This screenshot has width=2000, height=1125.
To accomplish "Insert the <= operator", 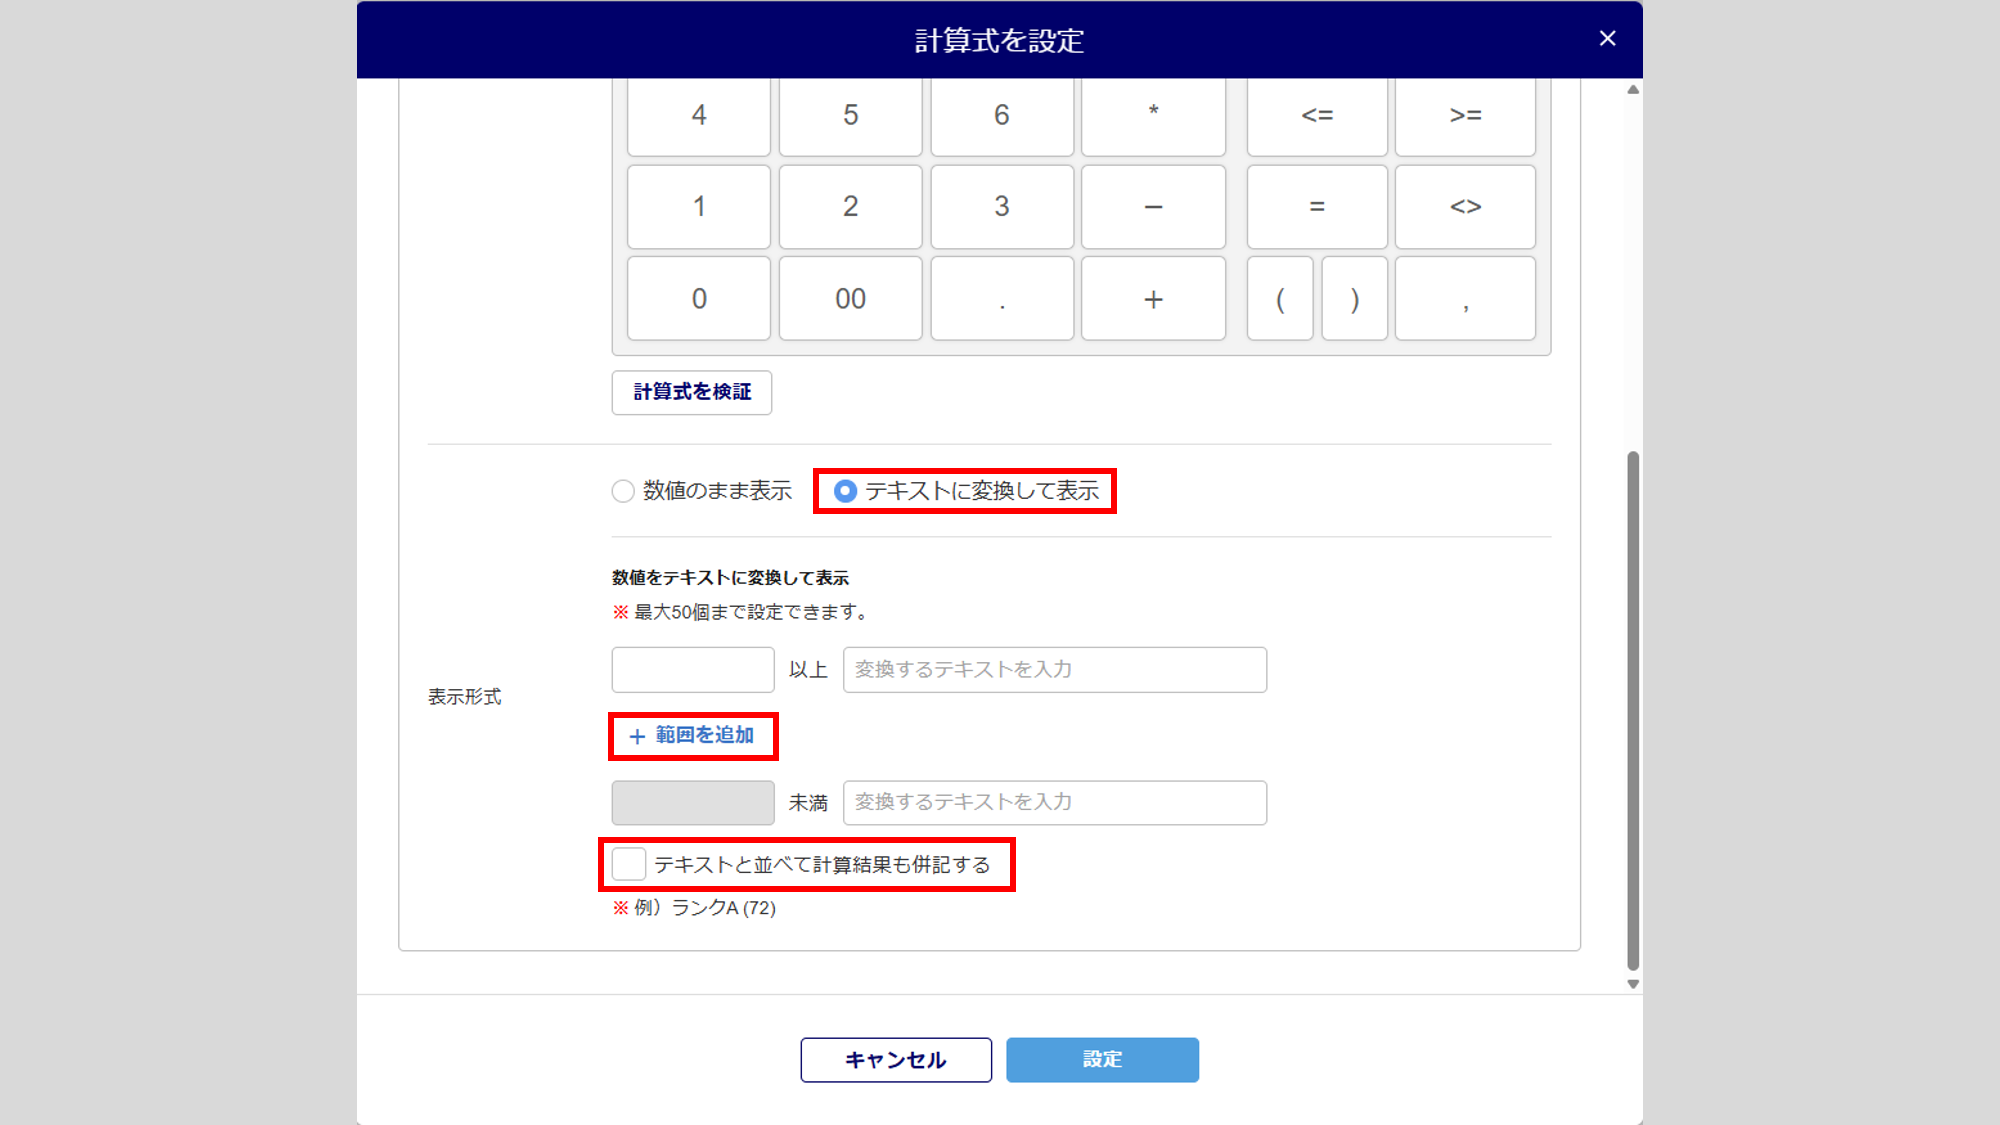I will 1317,115.
